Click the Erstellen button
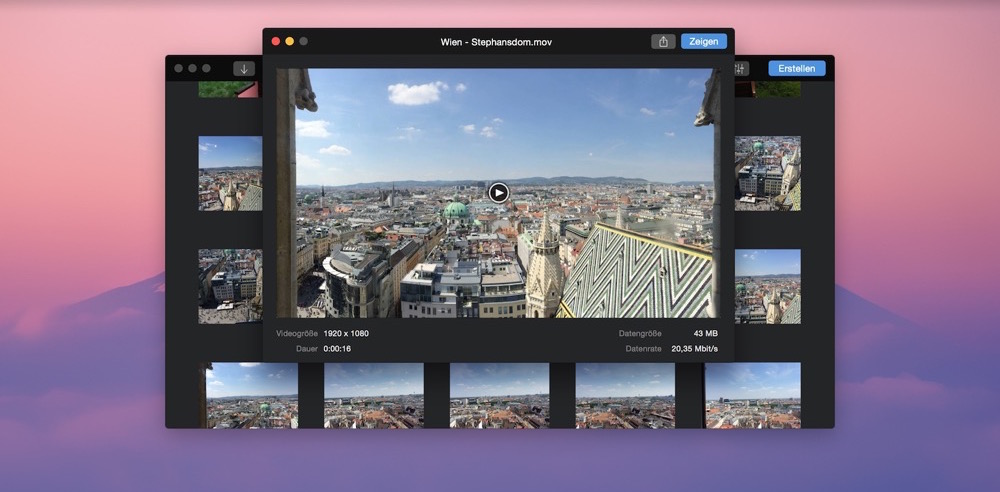This screenshot has height=492, width=1000. (796, 69)
